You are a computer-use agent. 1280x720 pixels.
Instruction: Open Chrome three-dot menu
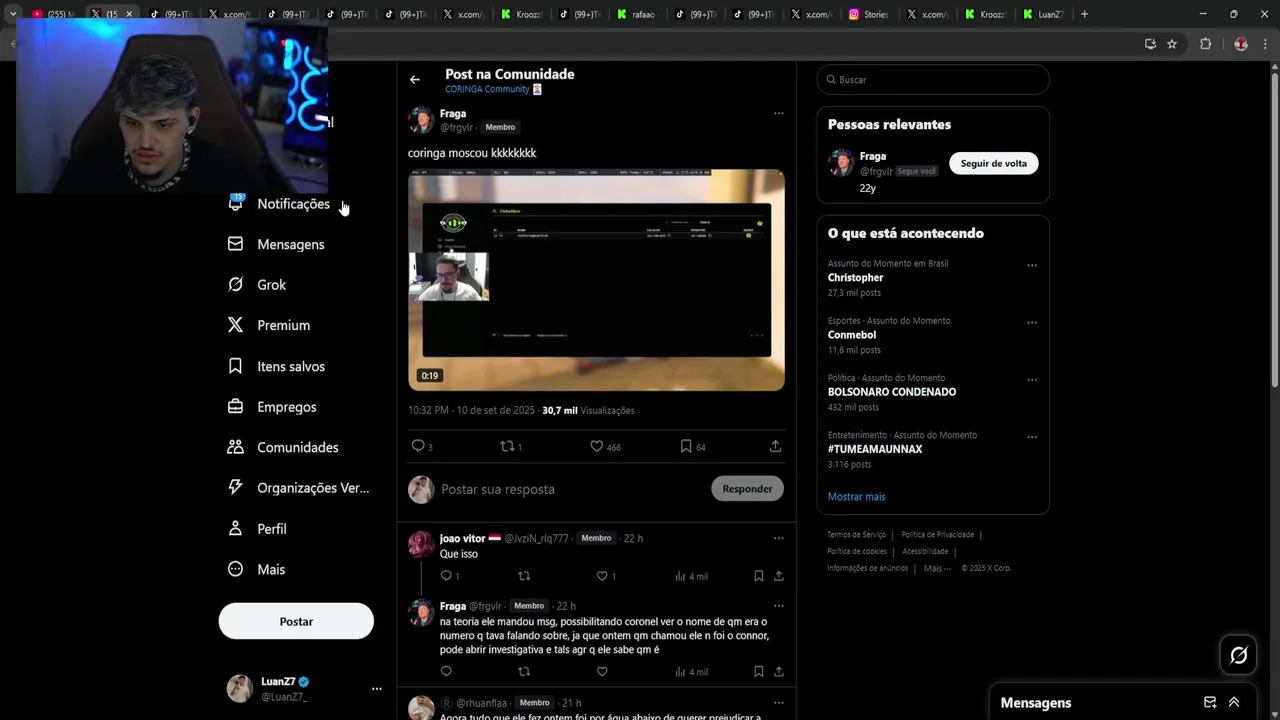coord(1264,44)
